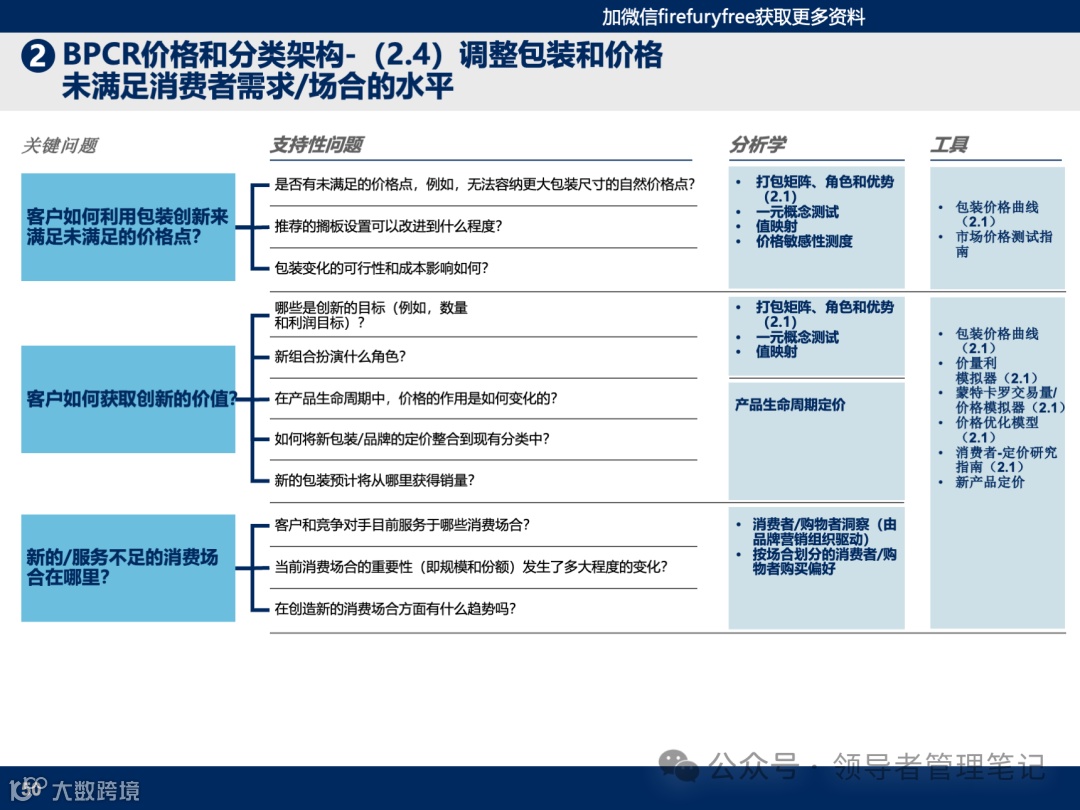Click tool bullet 价格优化模型 (2.1)

997,430
